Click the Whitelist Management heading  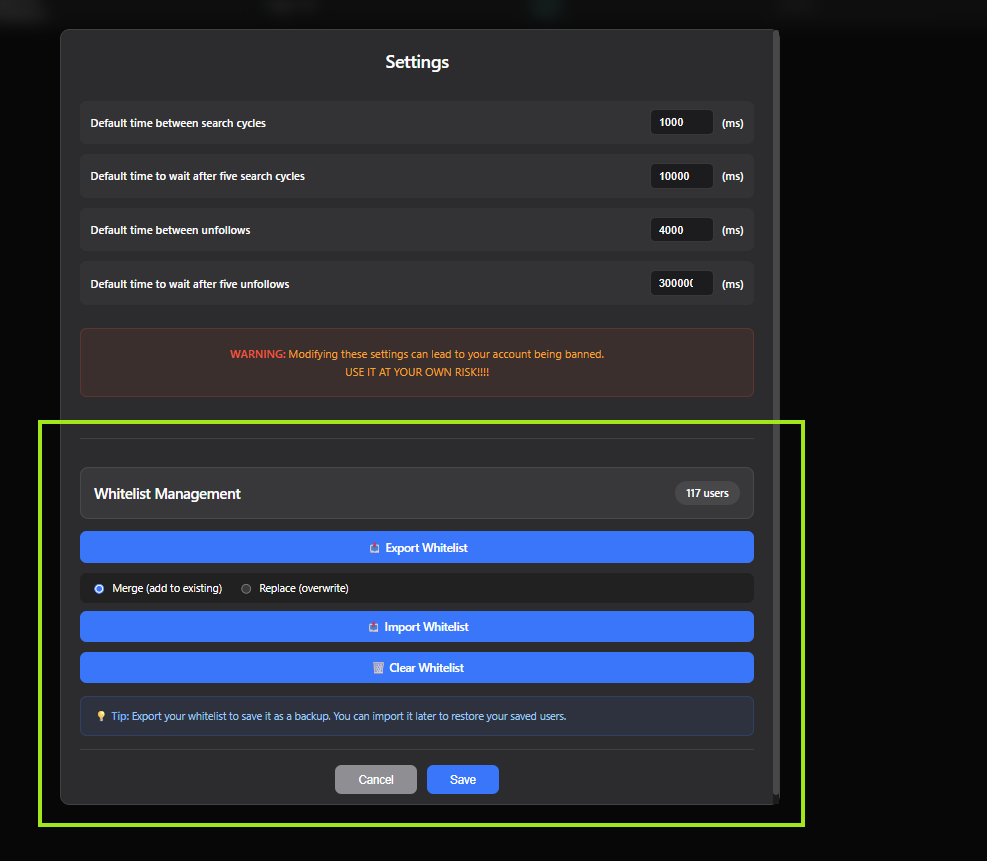pos(167,493)
